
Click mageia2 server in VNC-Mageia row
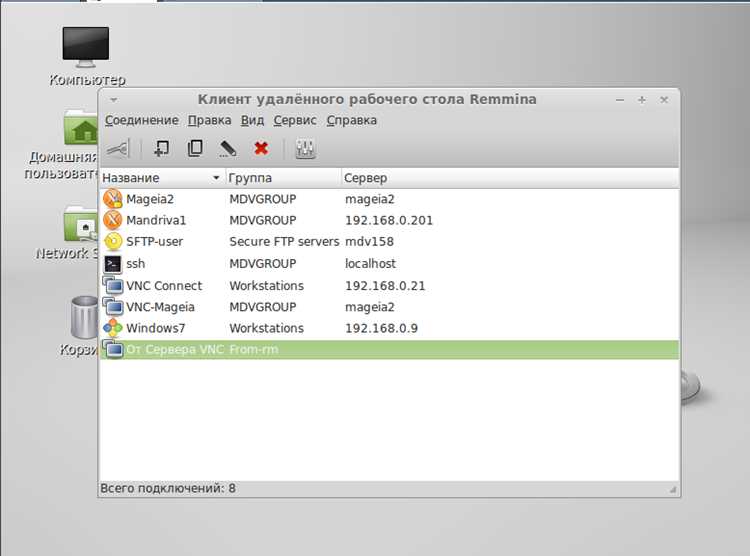(x=370, y=307)
